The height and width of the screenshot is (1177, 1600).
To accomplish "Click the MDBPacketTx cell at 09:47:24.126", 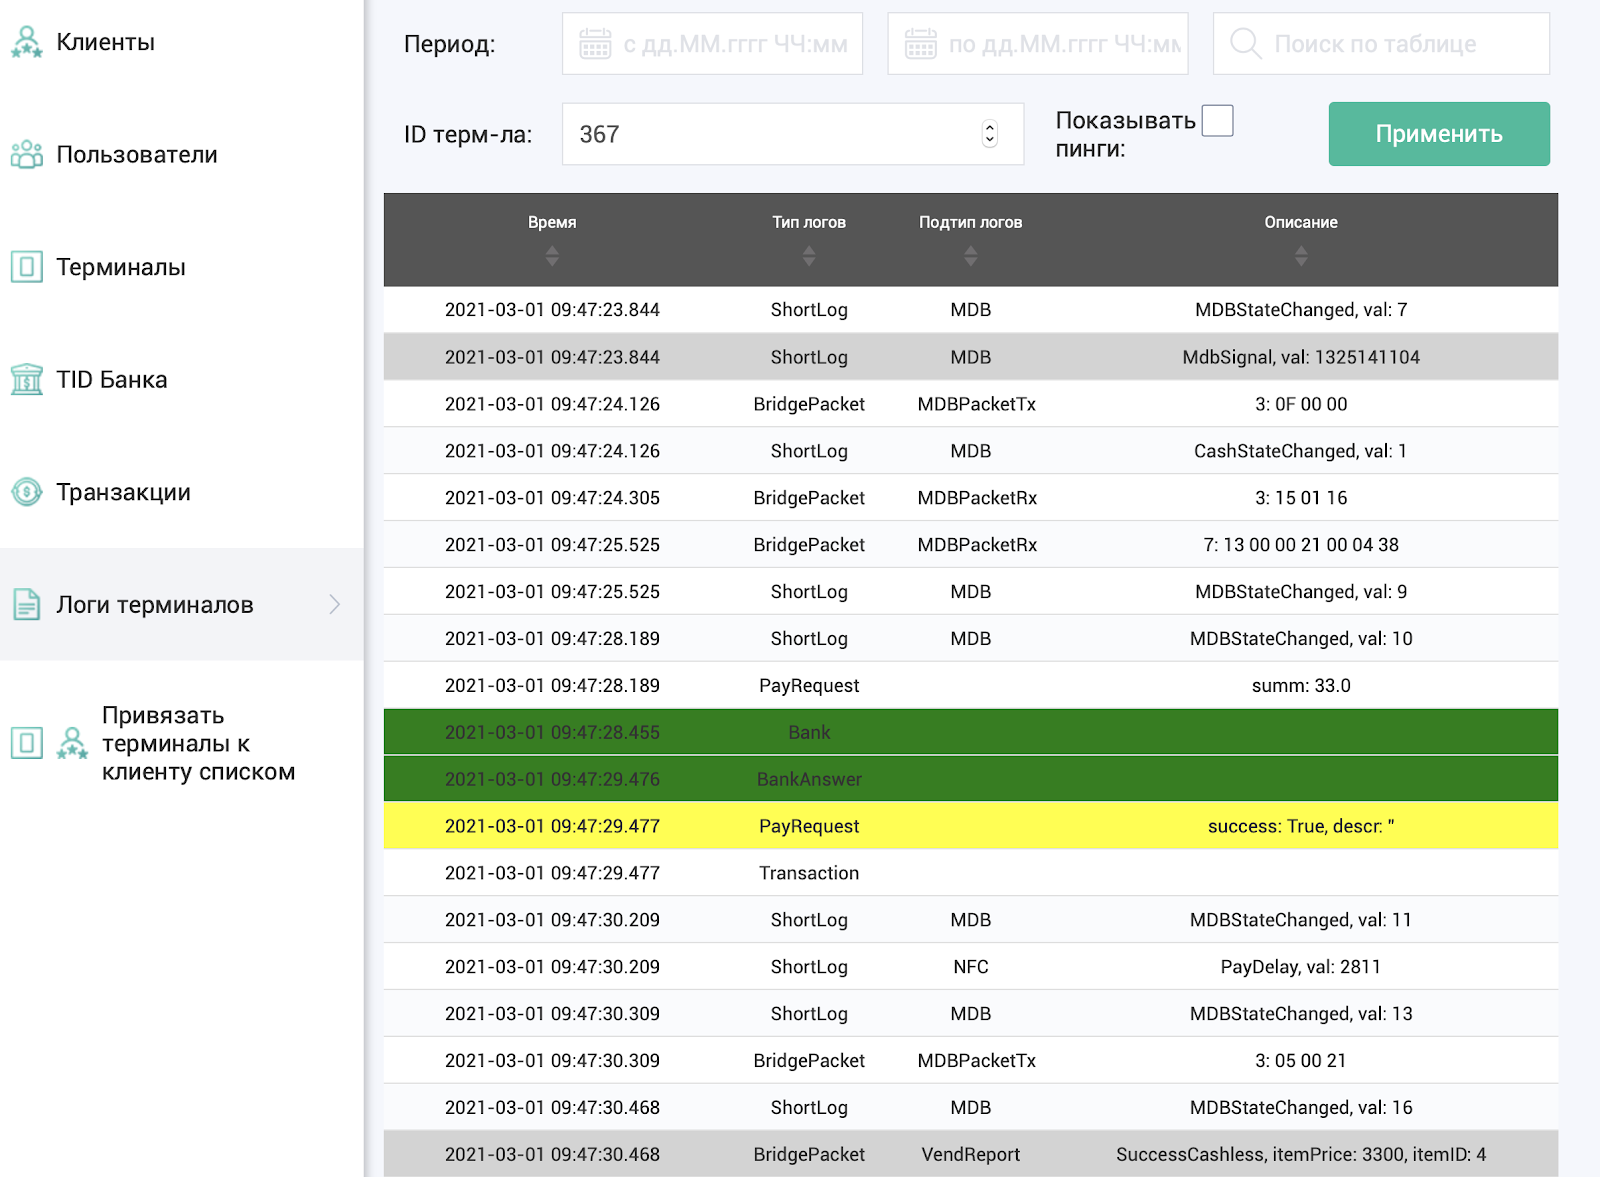I will point(977,404).
